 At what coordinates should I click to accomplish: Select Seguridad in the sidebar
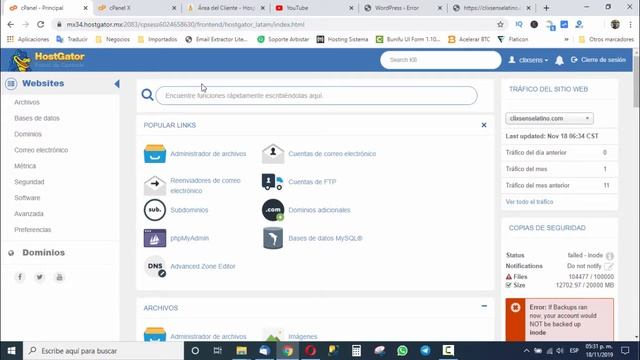click(29, 182)
